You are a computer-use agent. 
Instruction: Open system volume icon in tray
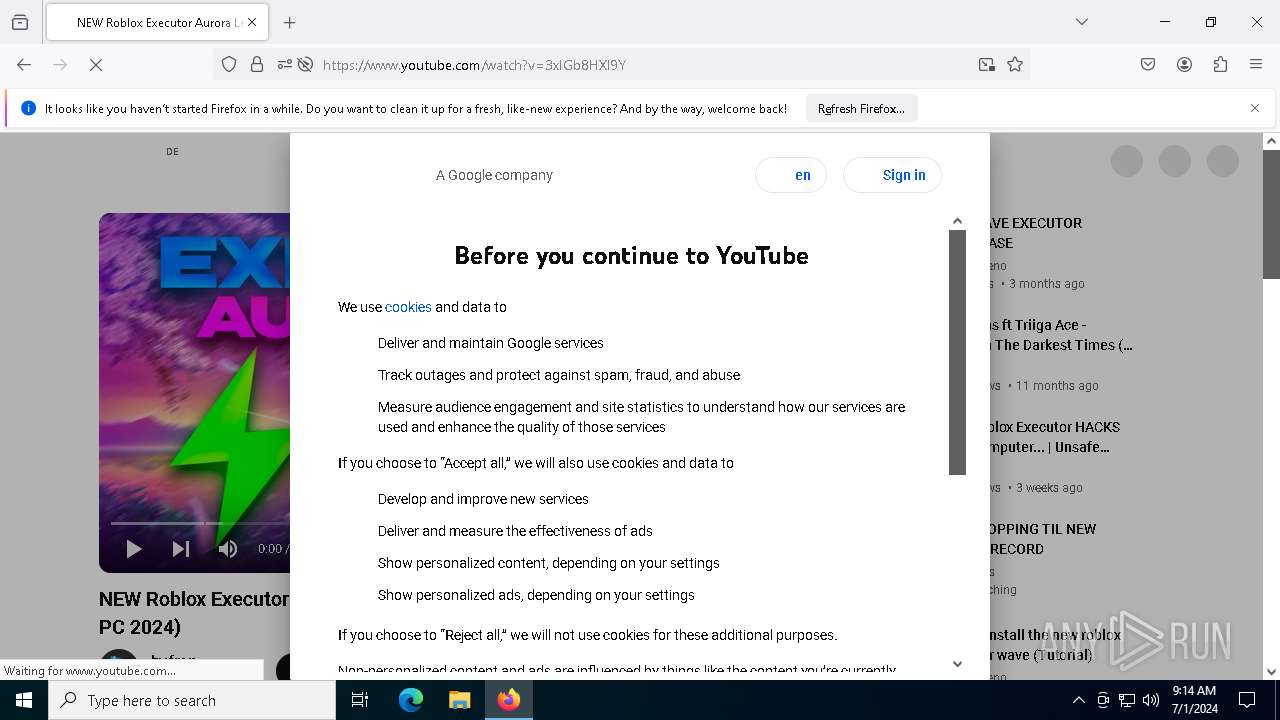coord(1151,700)
